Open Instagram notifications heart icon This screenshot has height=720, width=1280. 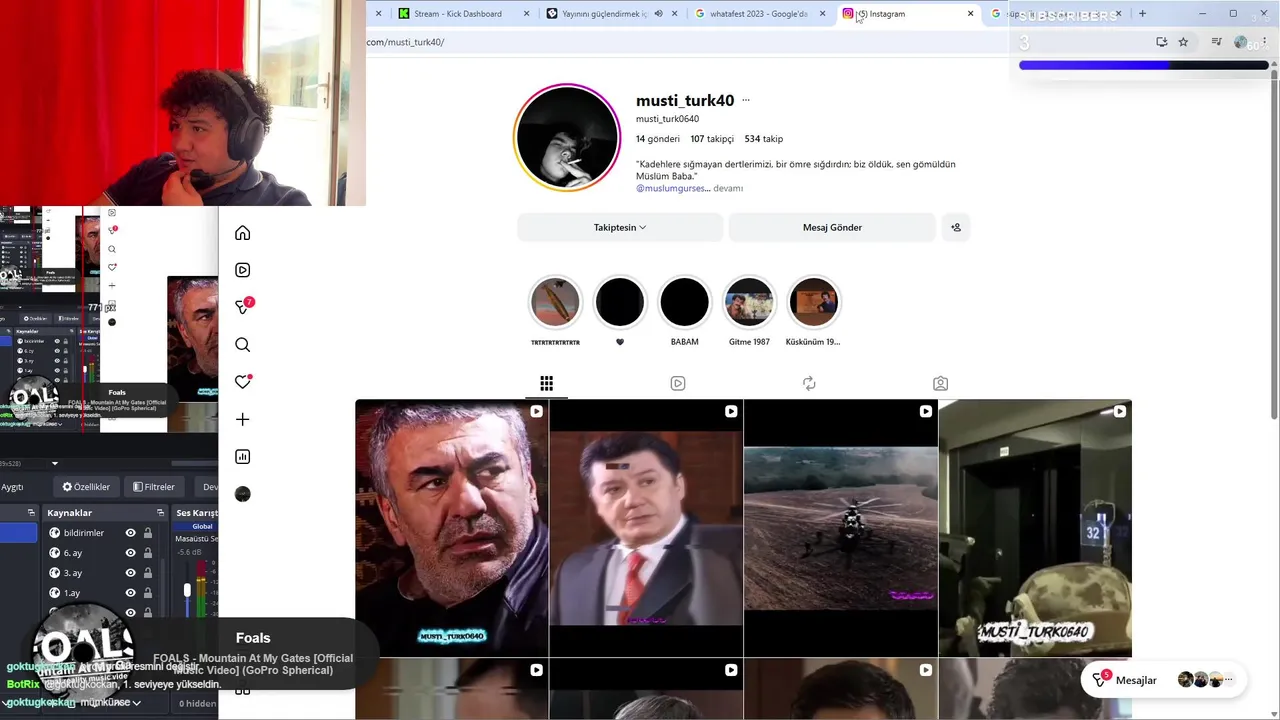point(242,382)
